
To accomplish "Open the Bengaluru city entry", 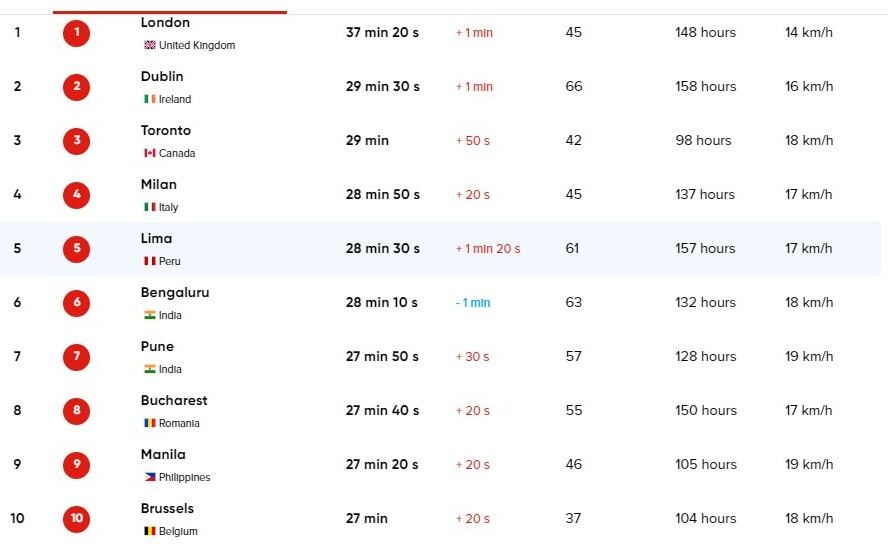I will [x=175, y=292].
